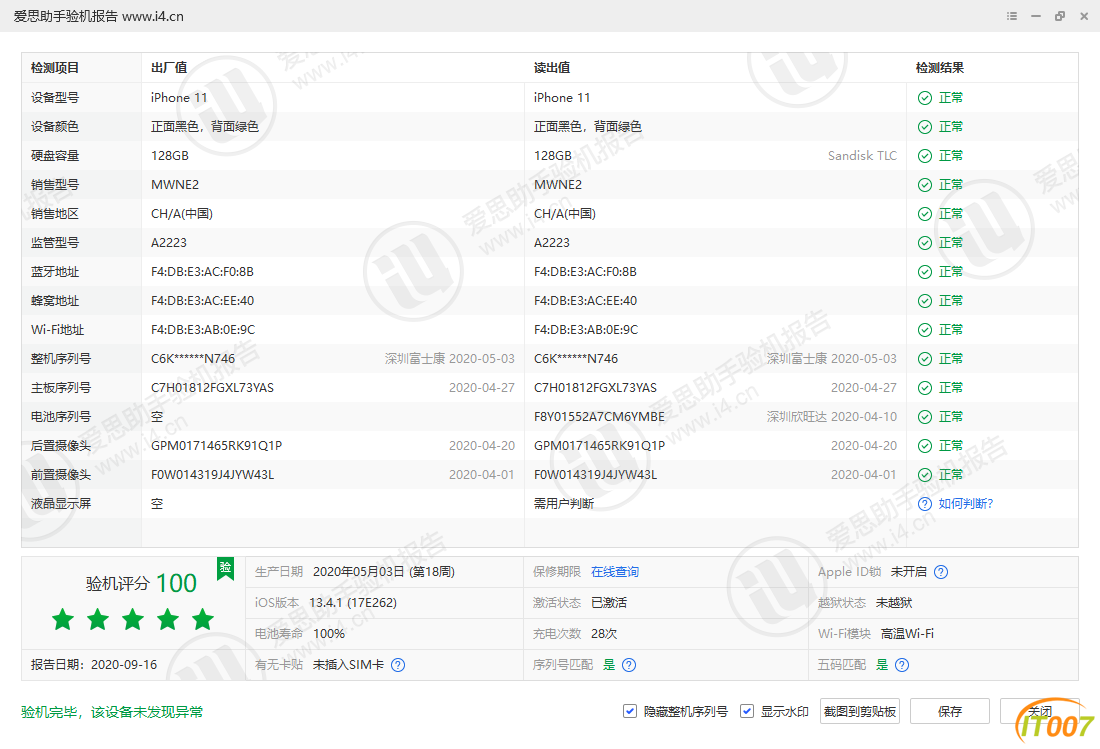Click the green check icon in 蜂窝地址 row
The width and height of the screenshot is (1100, 749).
pyautogui.click(x=925, y=301)
